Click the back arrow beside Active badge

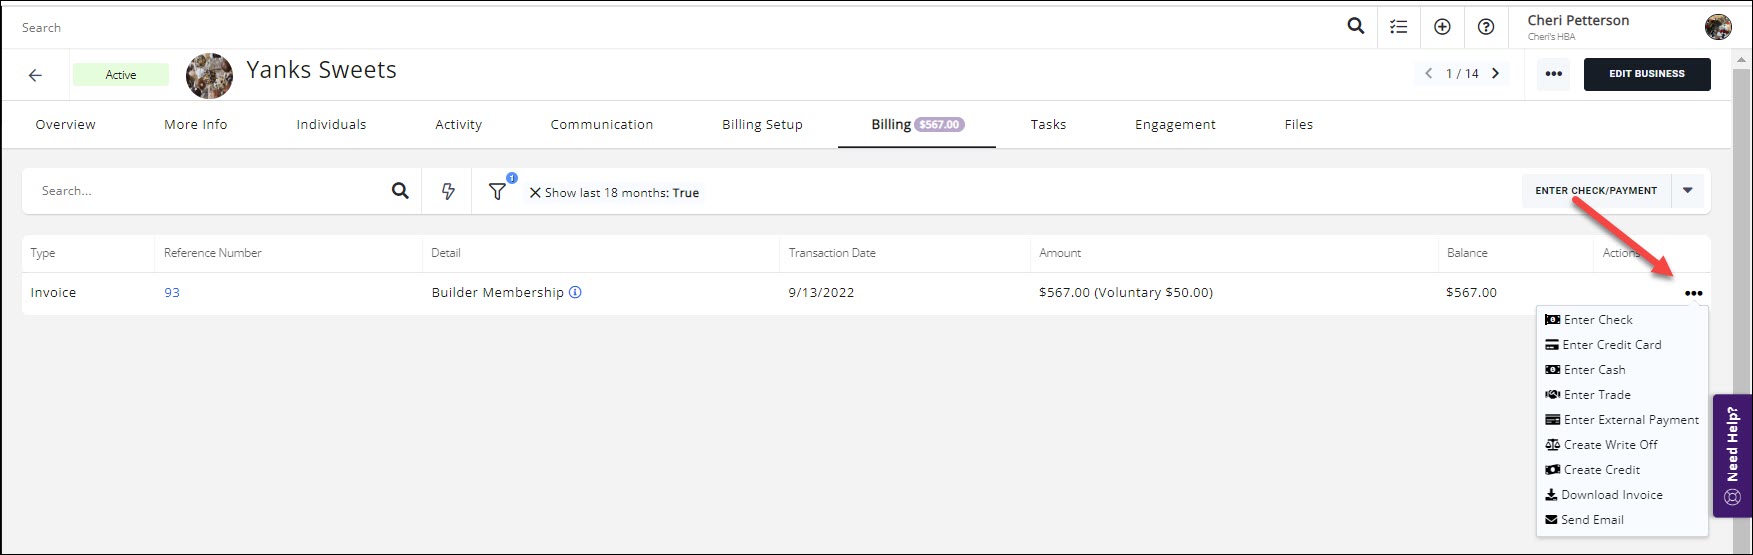[36, 75]
